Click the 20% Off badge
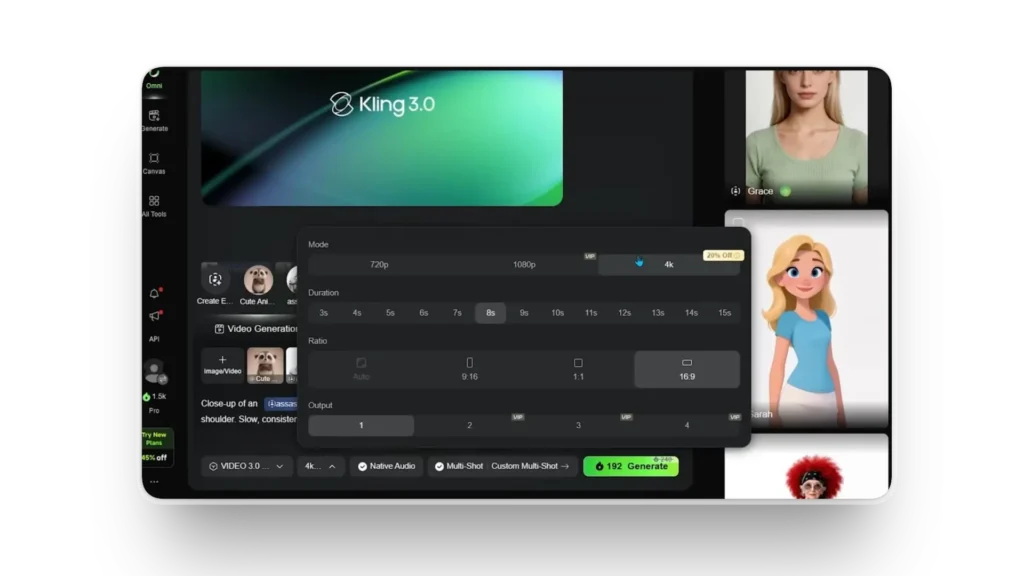This screenshot has height=576, width=1024. (x=722, y=255)
